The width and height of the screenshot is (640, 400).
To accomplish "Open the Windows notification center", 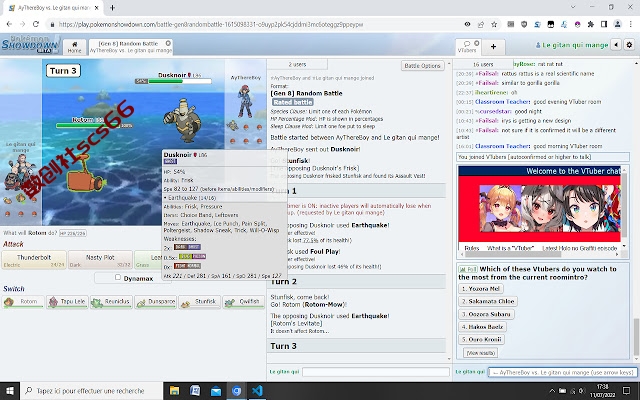I will point(627,391).
